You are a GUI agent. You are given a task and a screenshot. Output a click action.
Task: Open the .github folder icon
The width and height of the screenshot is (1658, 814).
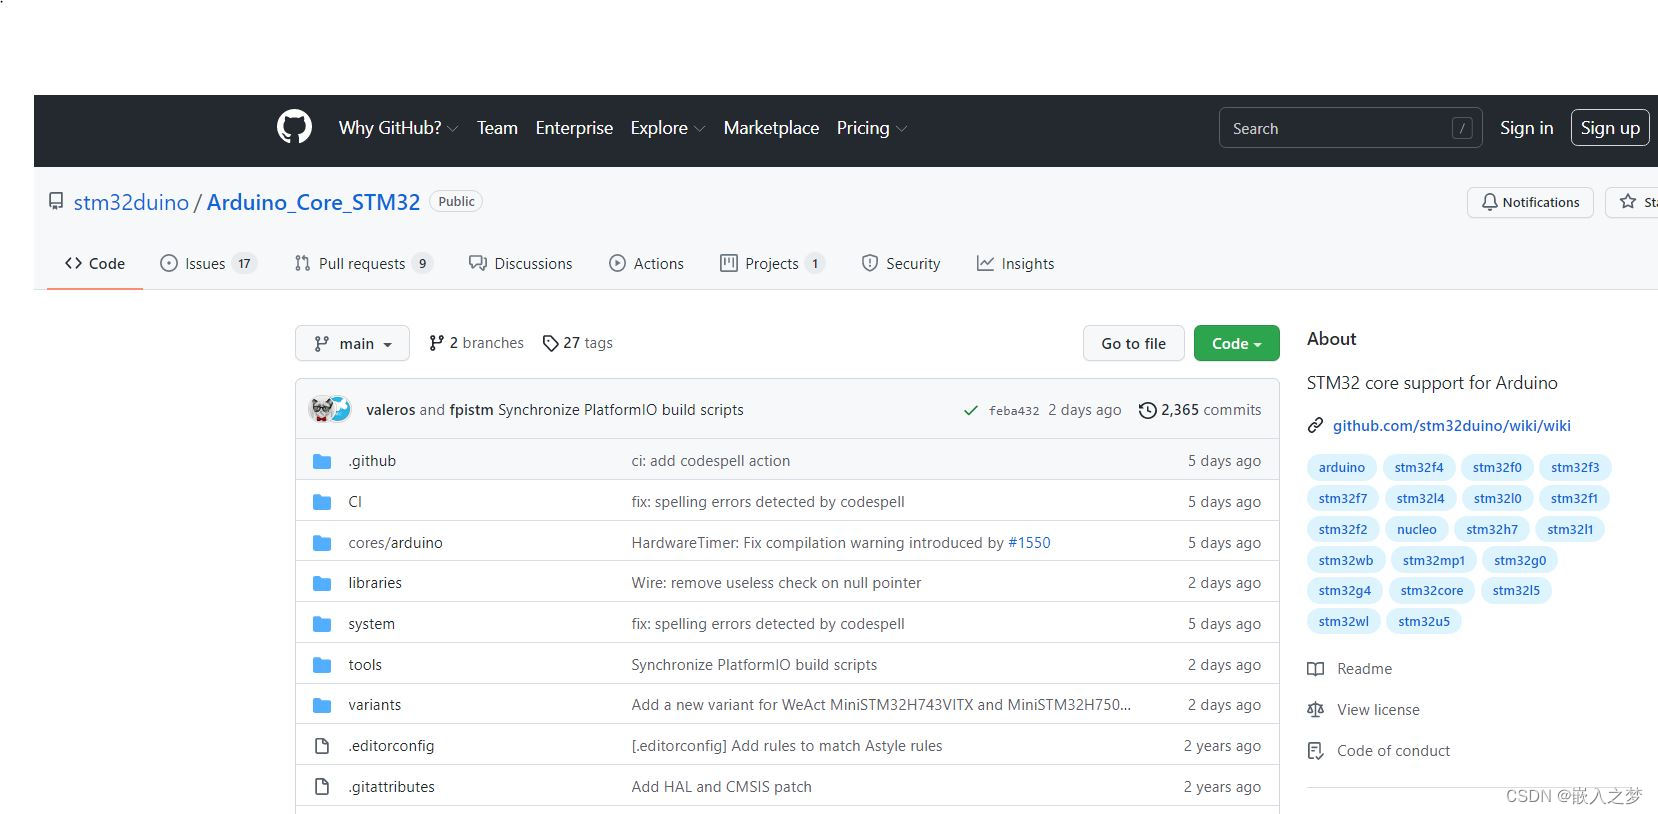pos(322,461)
